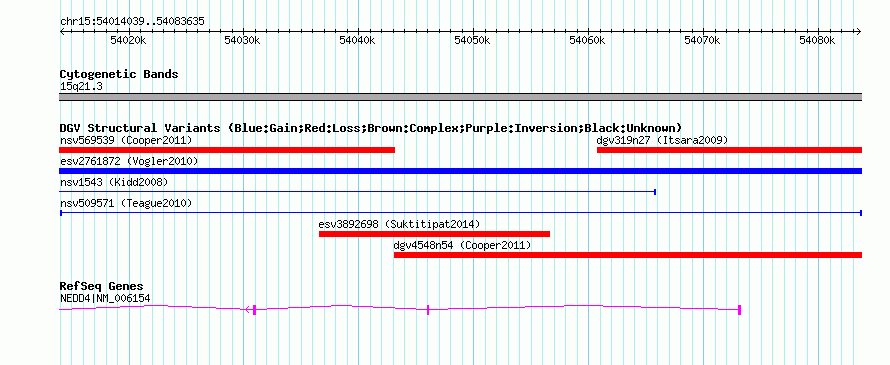
Task: Open the dgv319n27 (Itsara2009) variant label
Action: [662, 140]
